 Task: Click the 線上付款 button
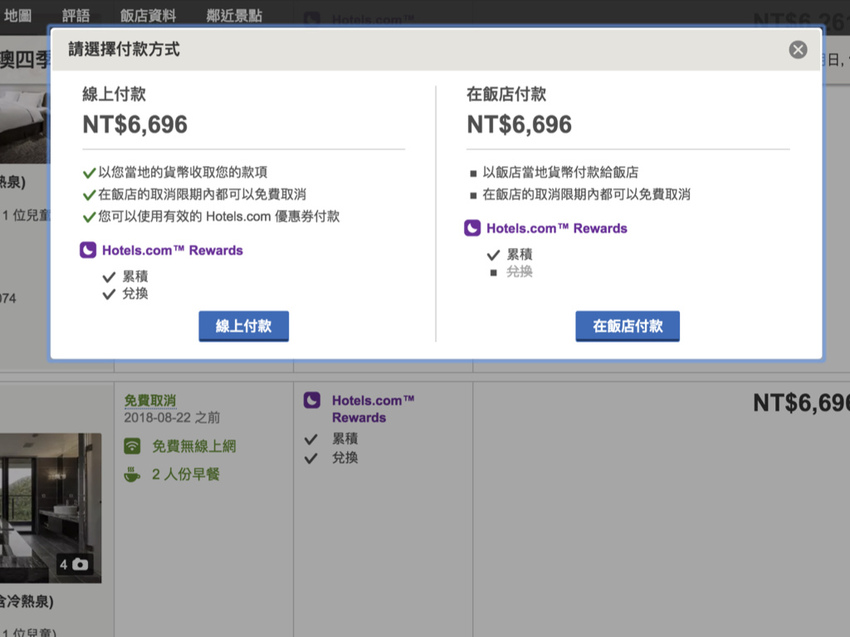(x=243, y=326)
